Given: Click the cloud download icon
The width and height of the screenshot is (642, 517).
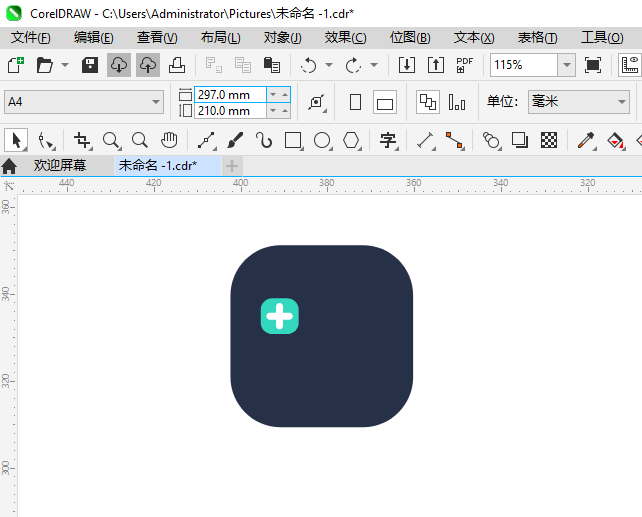Looking at the screenshot, I should pos(119,65).
